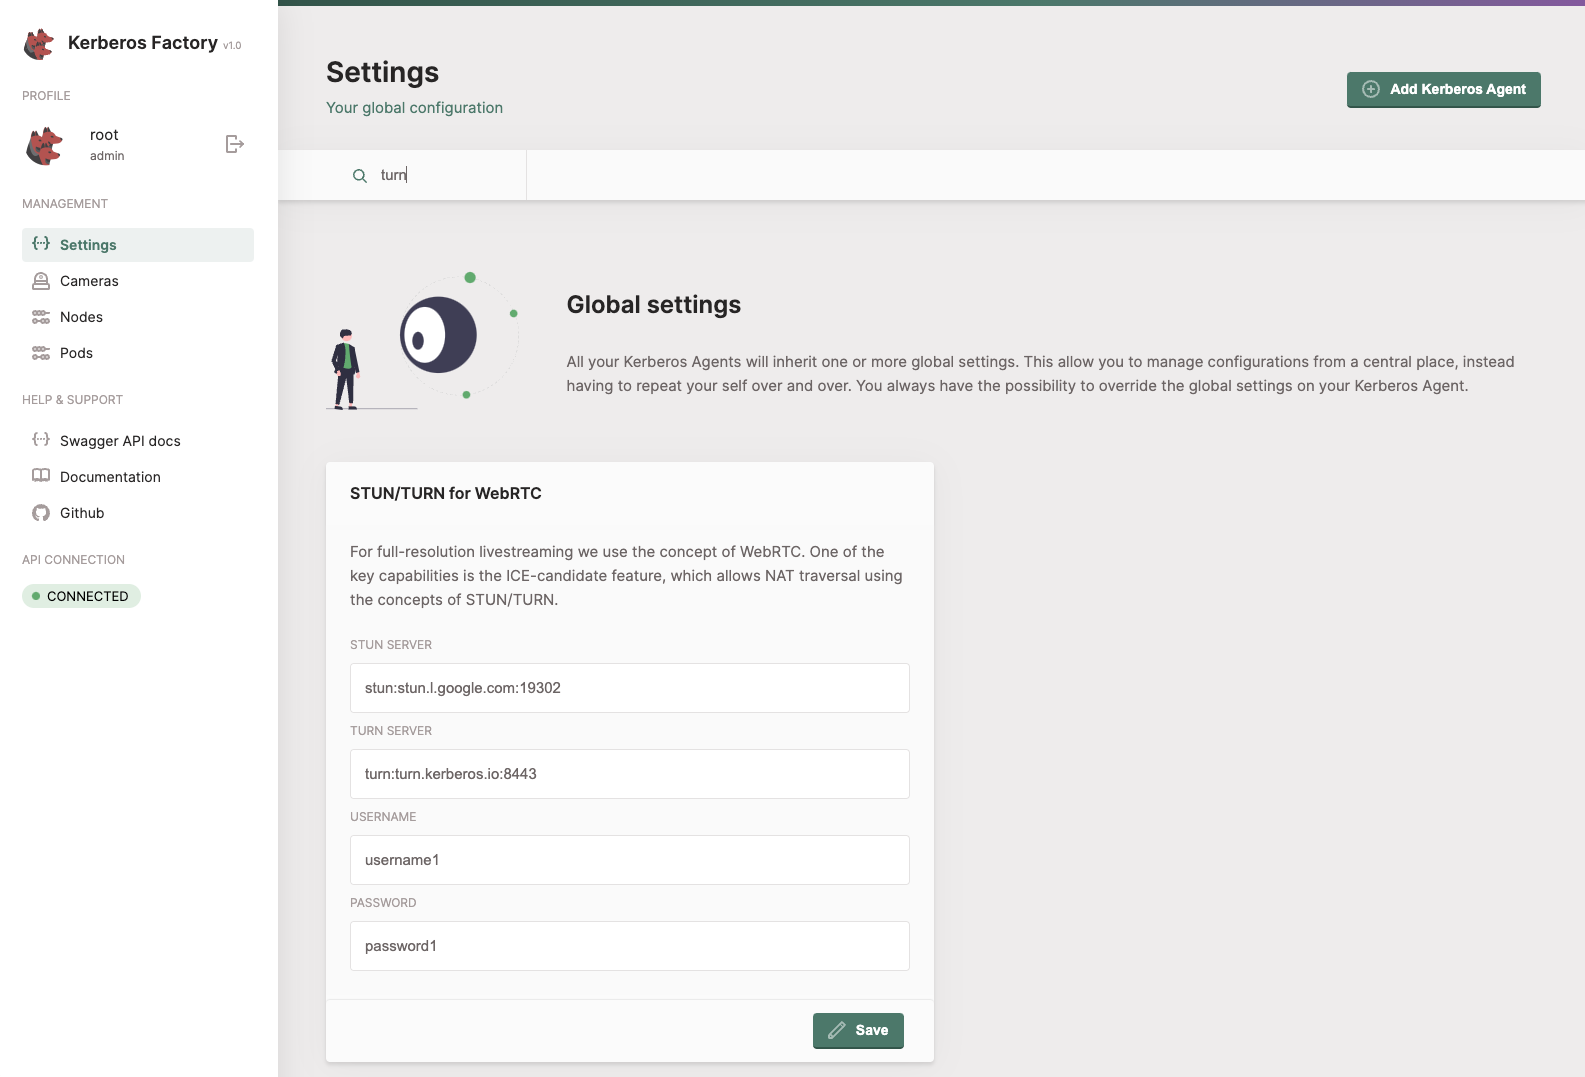Click the logout icon beside root profile
Viewport: 1585px width, 1077px height.
tap(235, 144)
